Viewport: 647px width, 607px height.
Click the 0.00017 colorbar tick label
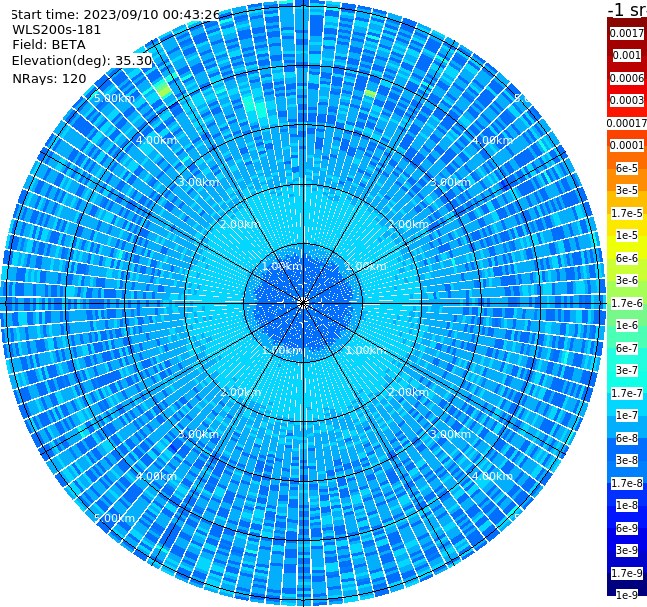[627, 123]
